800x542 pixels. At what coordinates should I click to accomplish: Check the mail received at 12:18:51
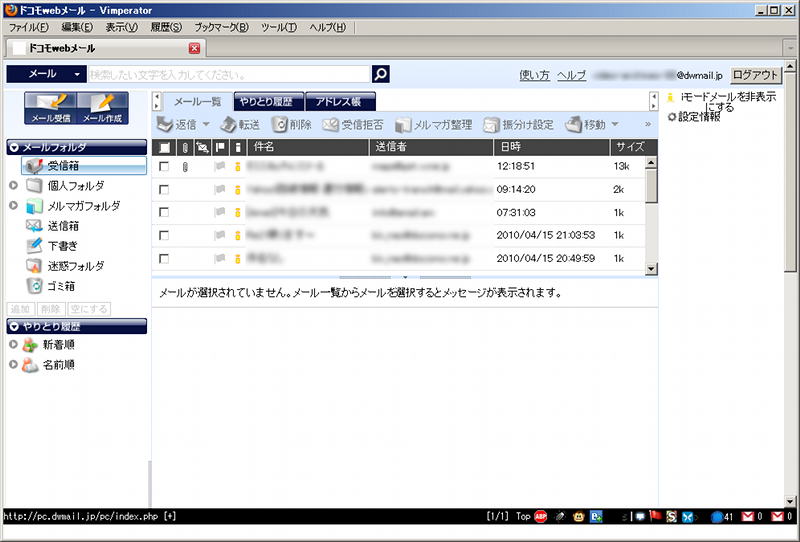[164, 166]
